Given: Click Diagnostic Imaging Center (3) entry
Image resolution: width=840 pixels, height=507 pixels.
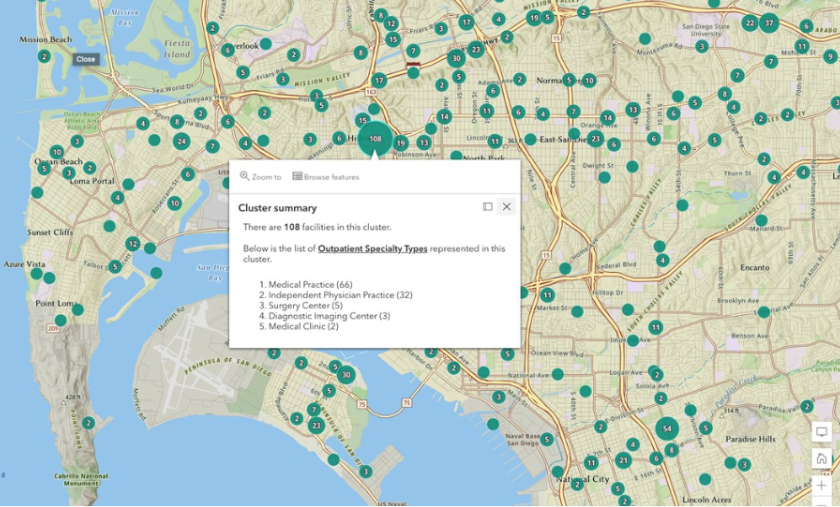Looking at the screenshot, I should click(x=329, y=316).
